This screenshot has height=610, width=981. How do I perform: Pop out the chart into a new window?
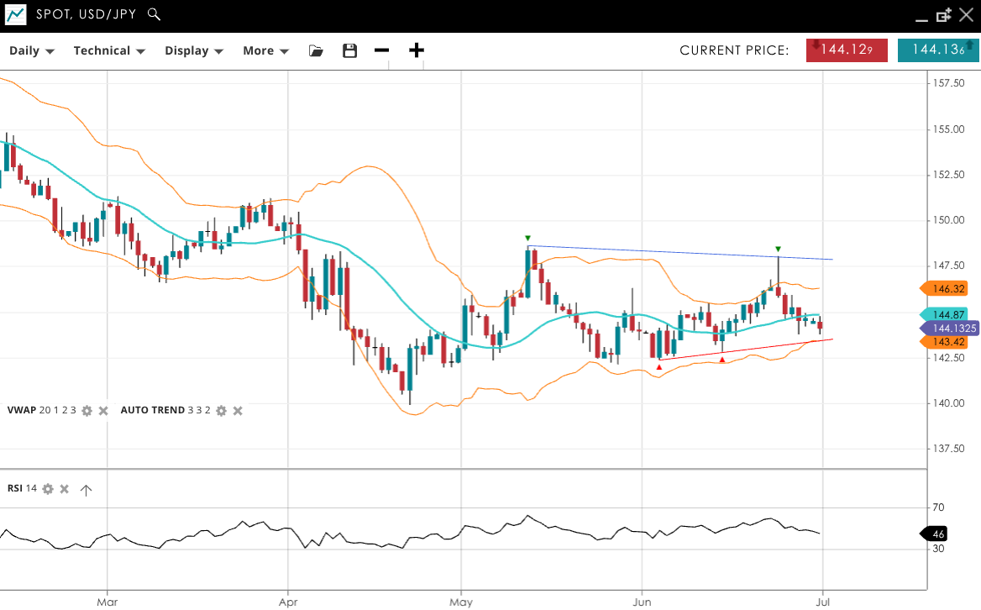coord(943,15)
